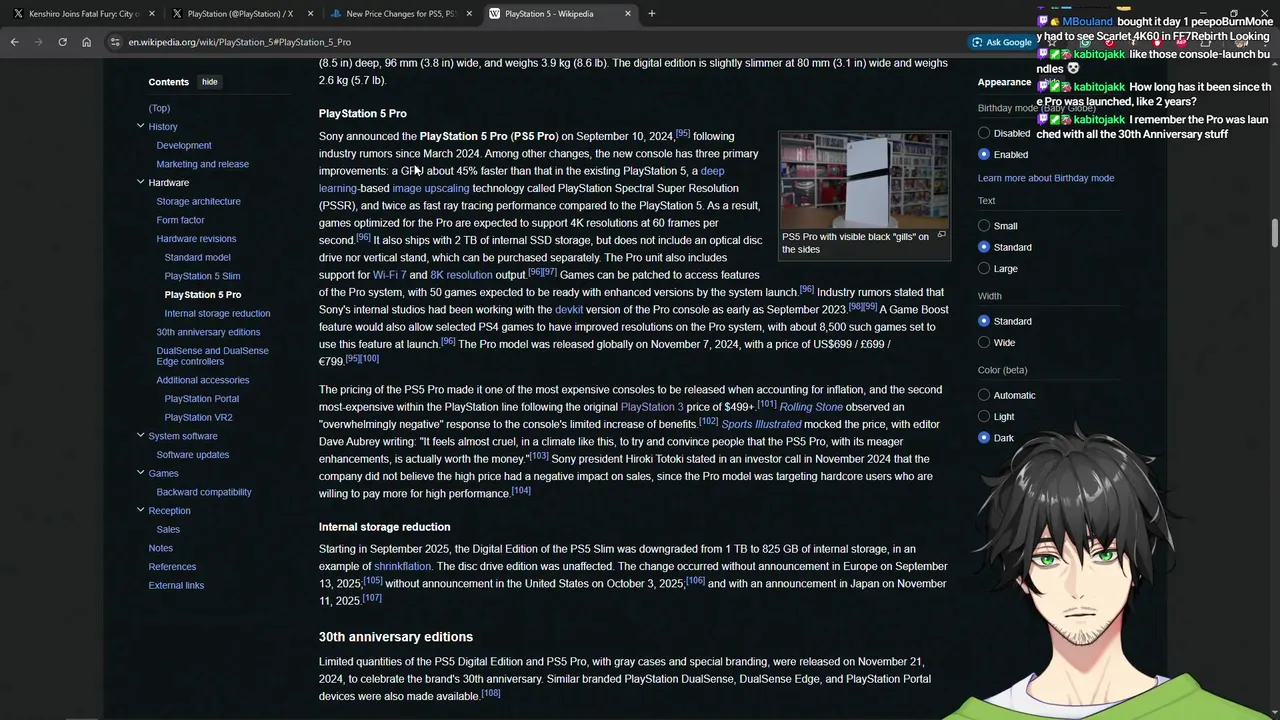This screenshot has height=720, width=1280.
Task: Collapse the Reception section in Contents
Action: [140, 510]
